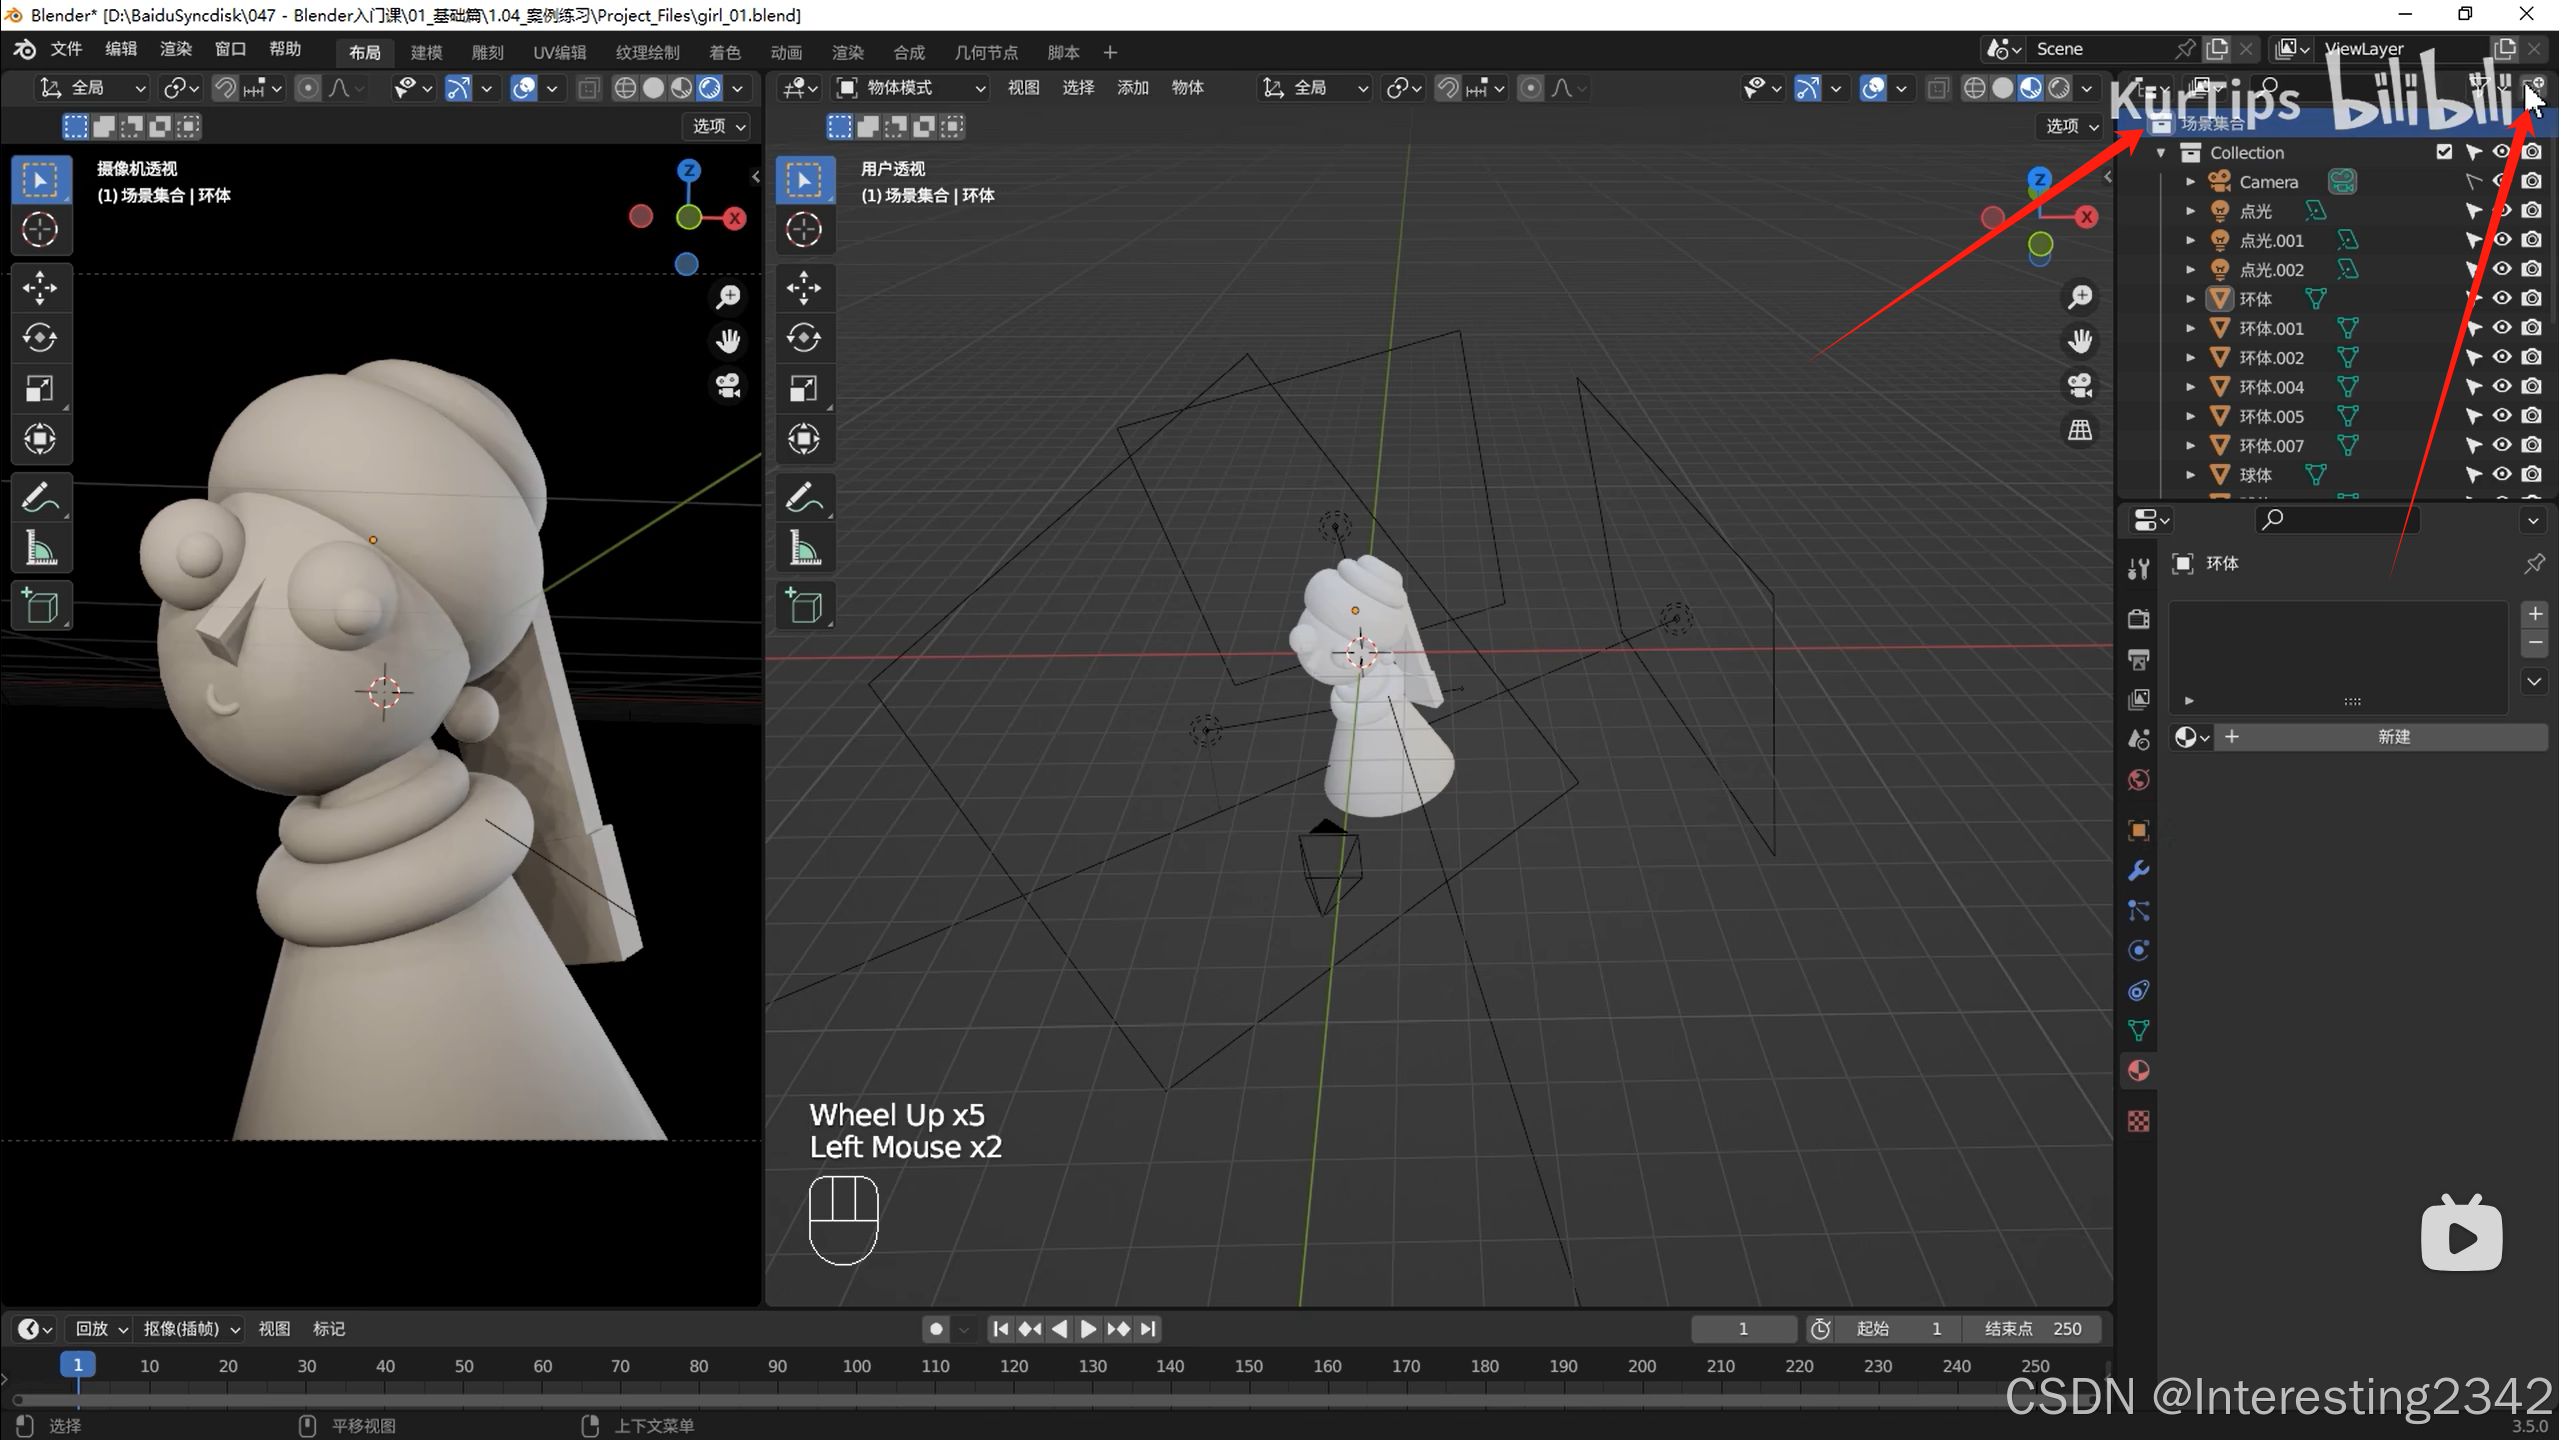Click the 结束点 end frame field

coord(2033,1329)
